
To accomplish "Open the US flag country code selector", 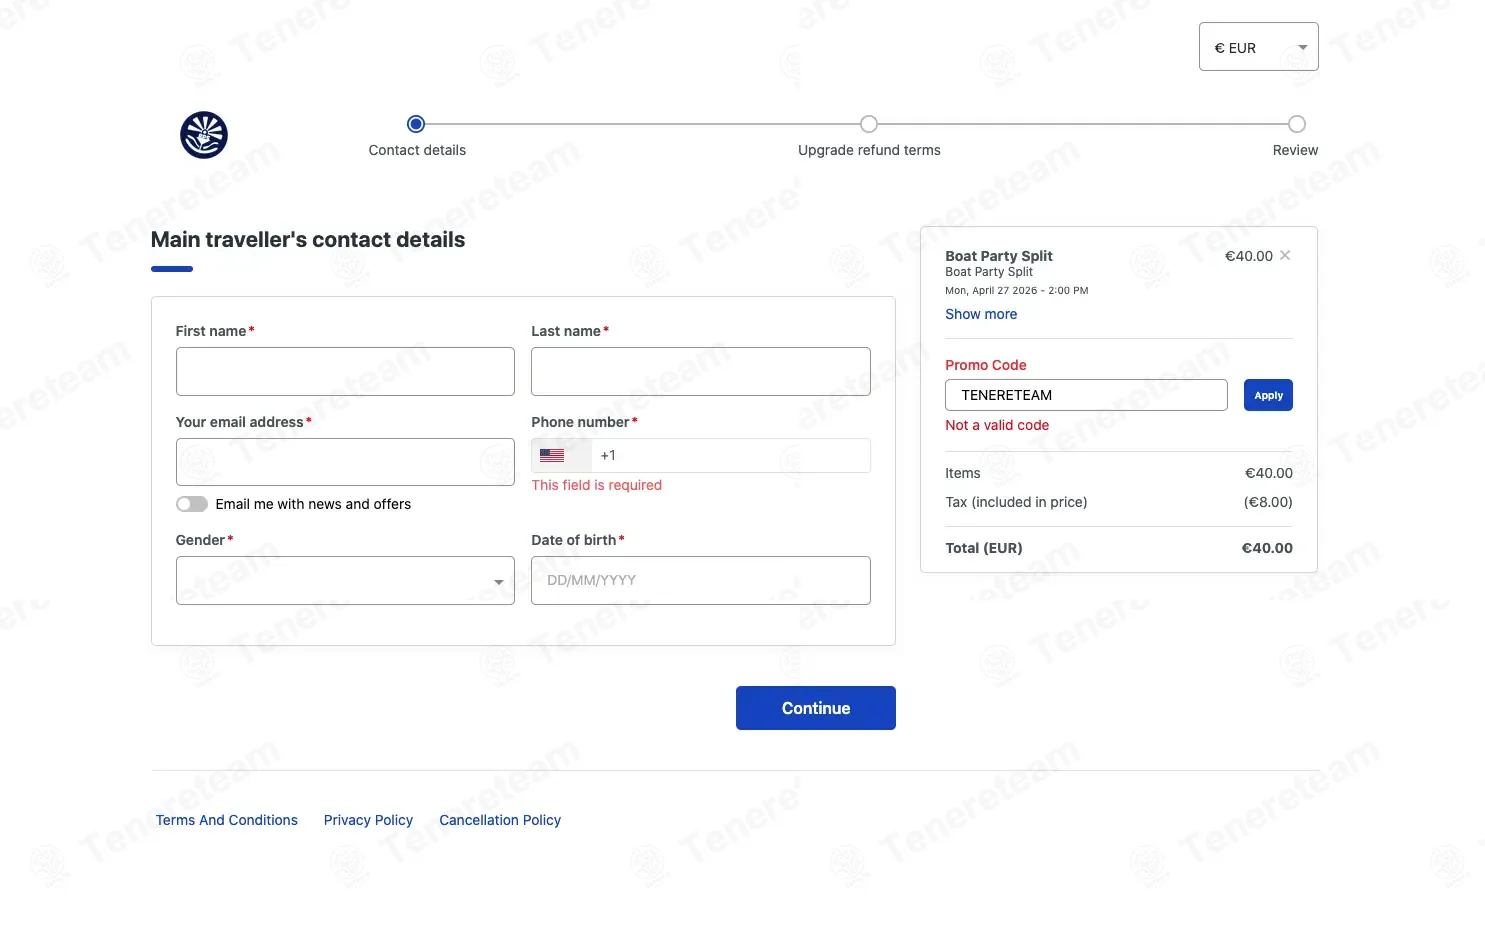I will [x=561, y=456].
